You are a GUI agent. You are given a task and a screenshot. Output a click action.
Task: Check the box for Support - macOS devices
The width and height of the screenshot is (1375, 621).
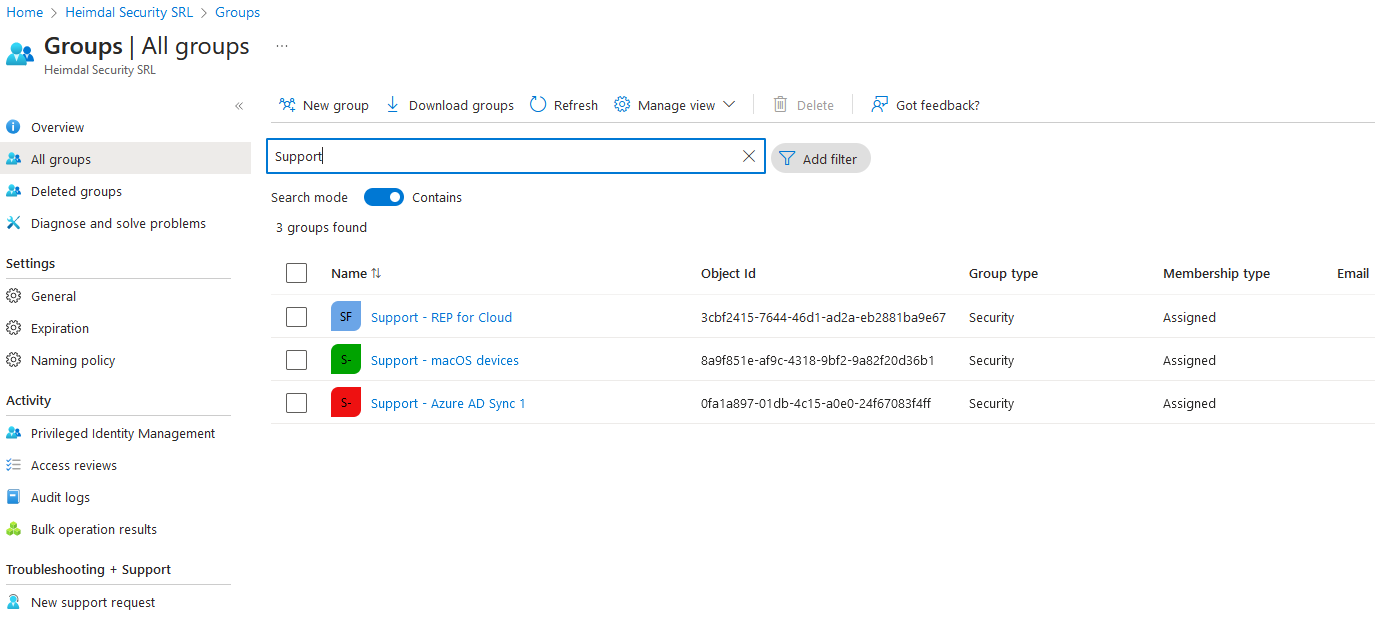pos(296,360)
